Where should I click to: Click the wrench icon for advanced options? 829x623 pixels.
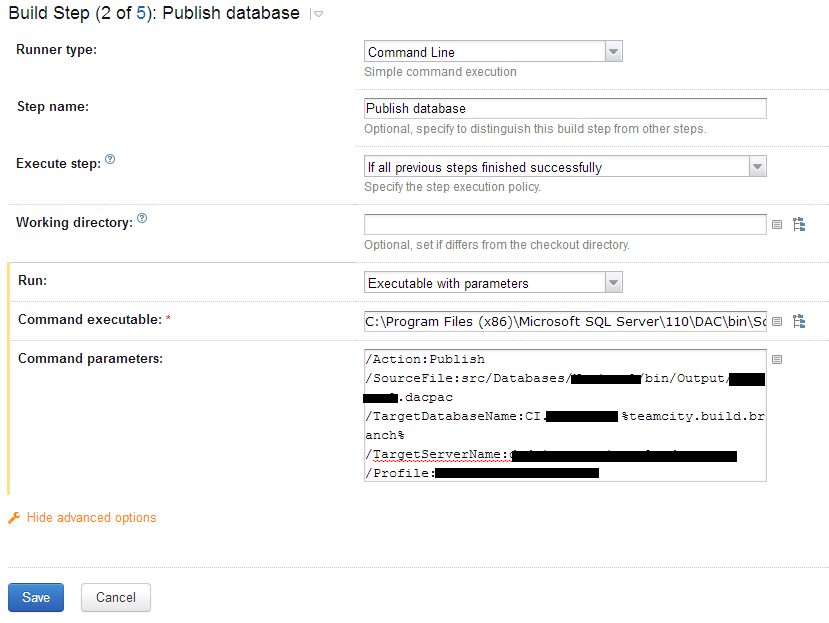[x=14, y=518]
